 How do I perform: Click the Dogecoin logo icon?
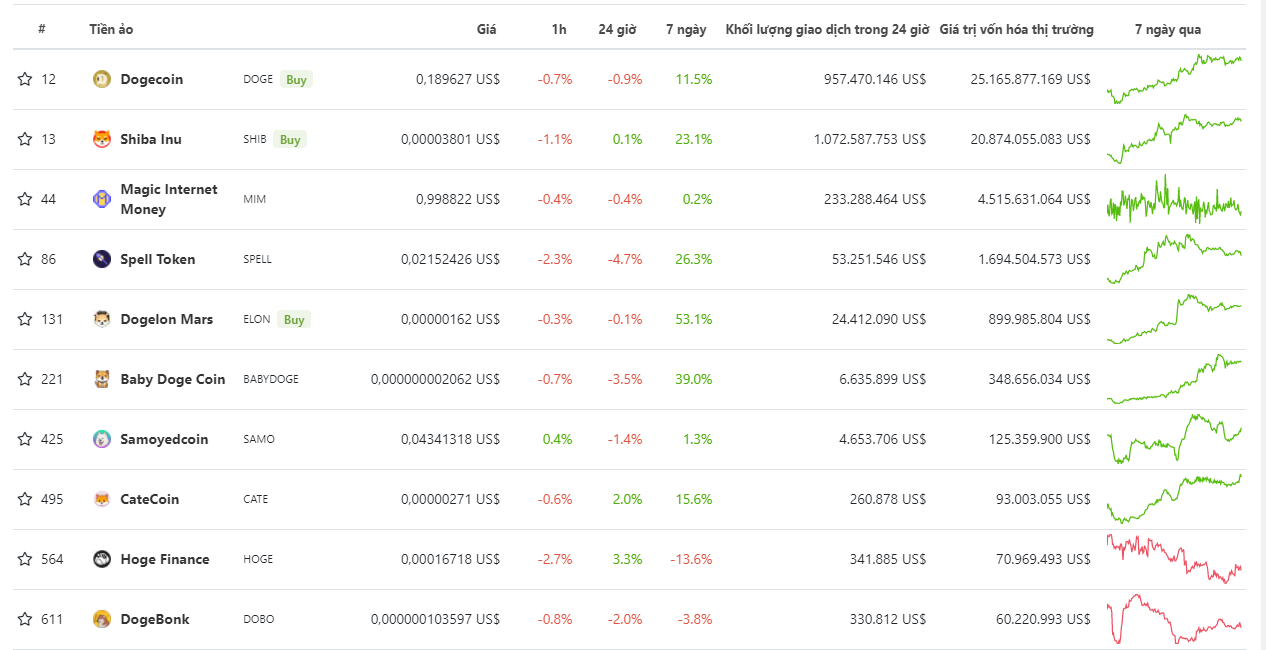click(101, 79)
